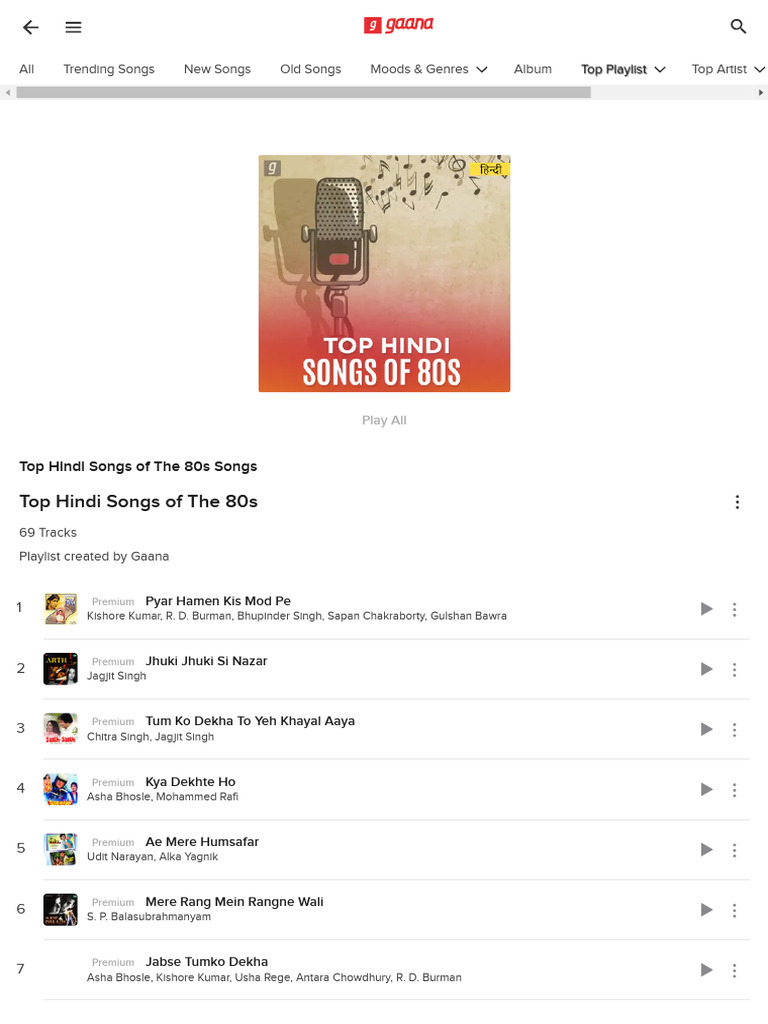The width and height of the screenshot is (768, 1024).
Task: Switch to the Trending Songs tab
Action: (x=109, y=69)
